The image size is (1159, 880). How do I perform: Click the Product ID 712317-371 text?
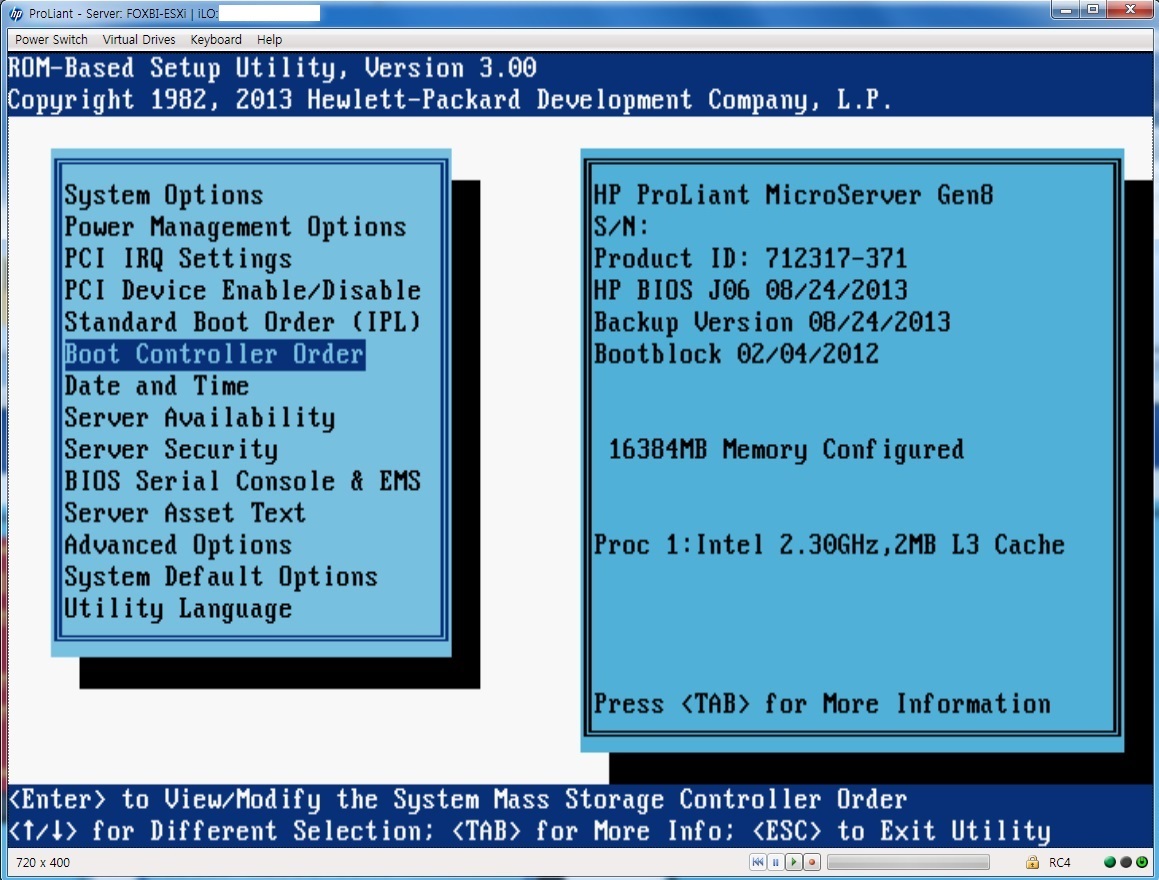[750, 259]
